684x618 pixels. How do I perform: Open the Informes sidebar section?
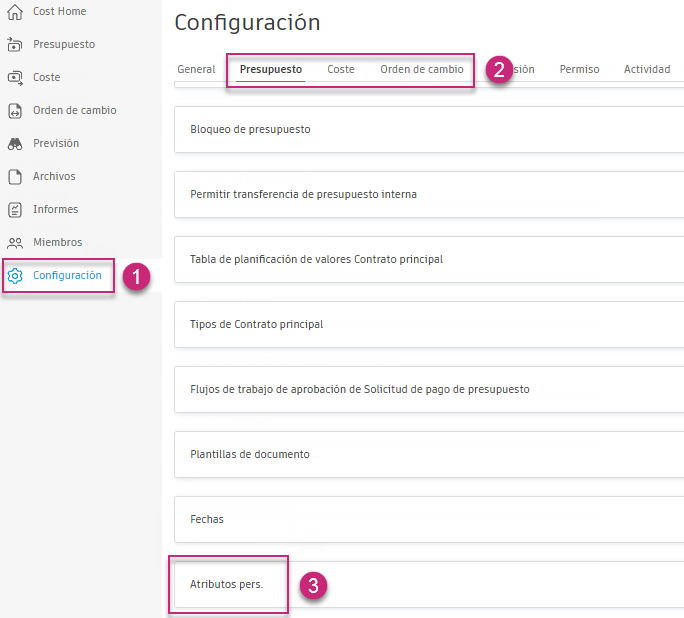(55, 209)
